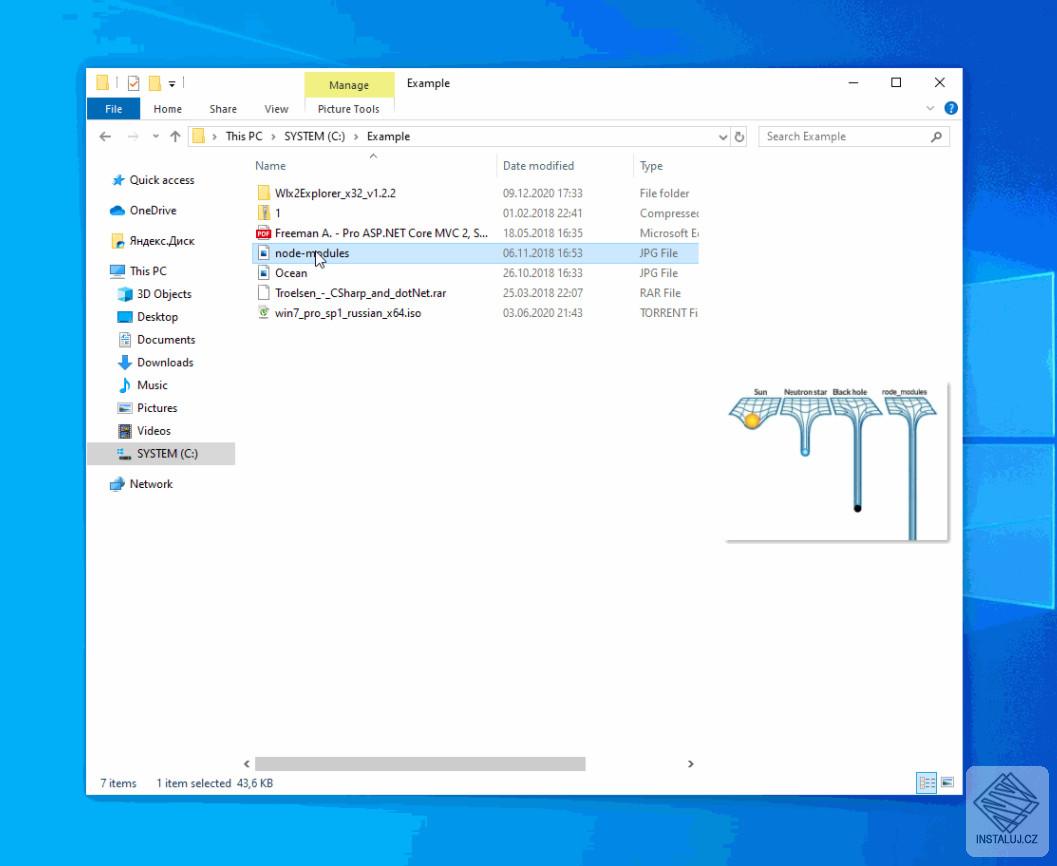Select the Ocean JPG file icon

pos(264,273)
